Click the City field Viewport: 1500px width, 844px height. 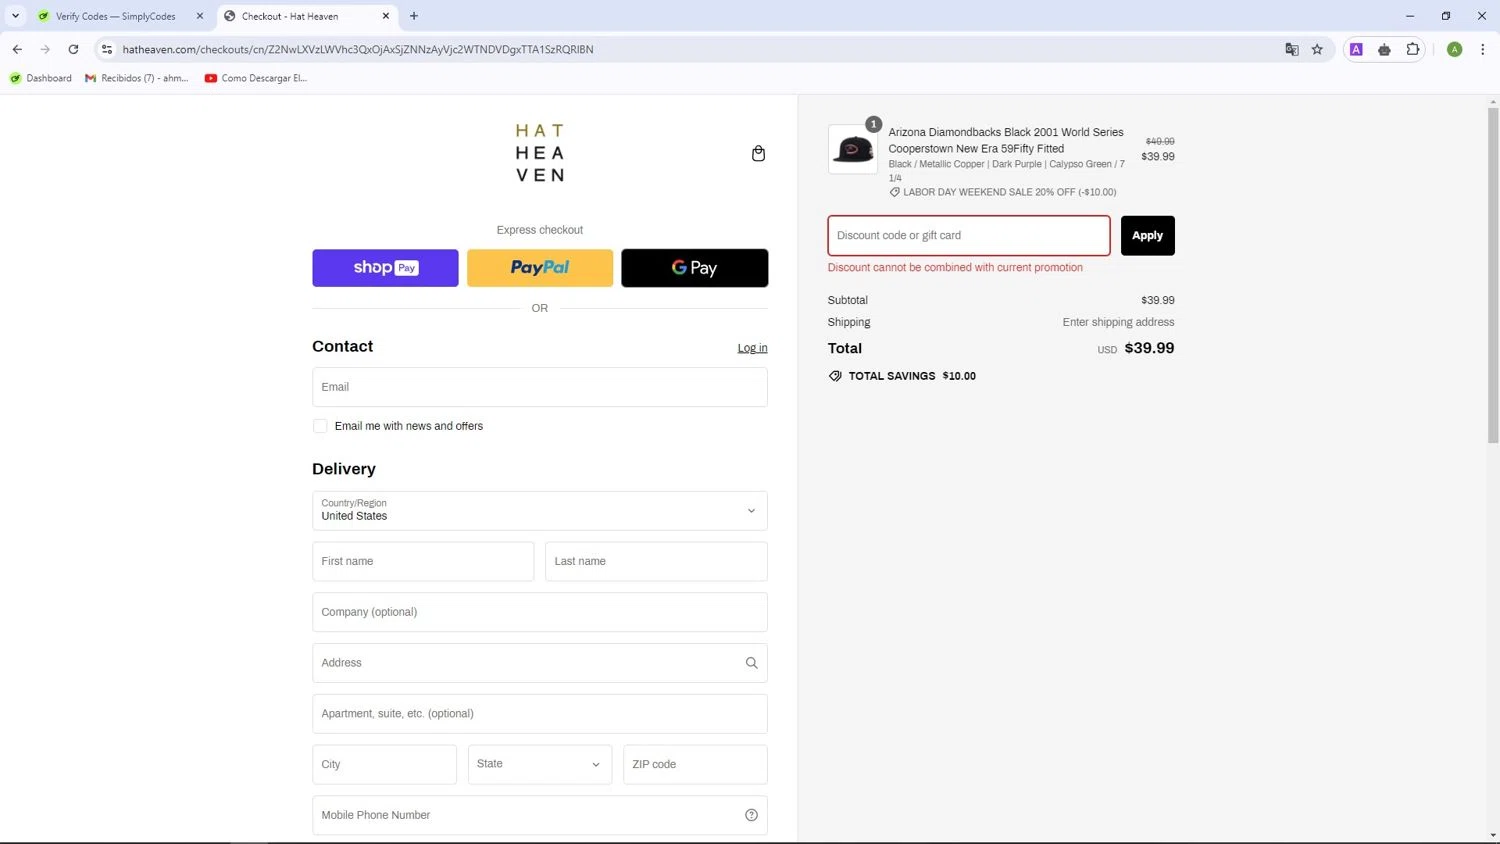pyautogui.click(x=384, y=764)
